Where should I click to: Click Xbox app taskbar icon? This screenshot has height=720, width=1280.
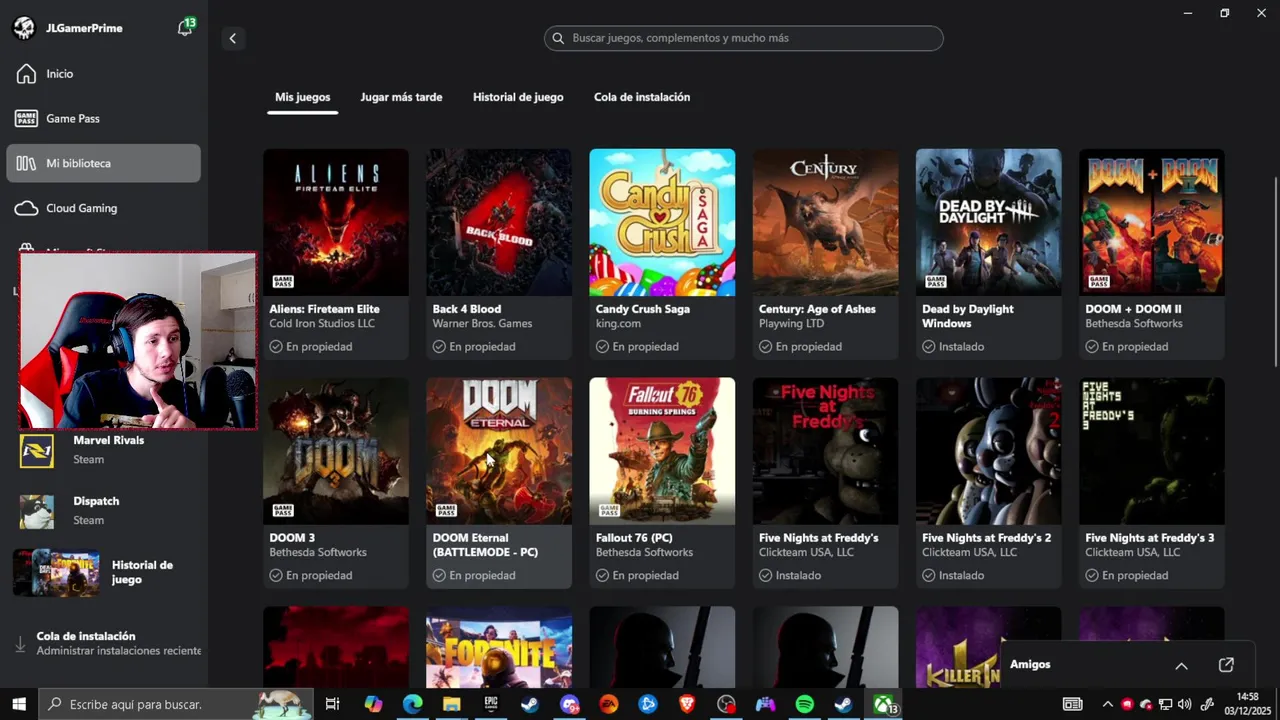coord(884,704)
